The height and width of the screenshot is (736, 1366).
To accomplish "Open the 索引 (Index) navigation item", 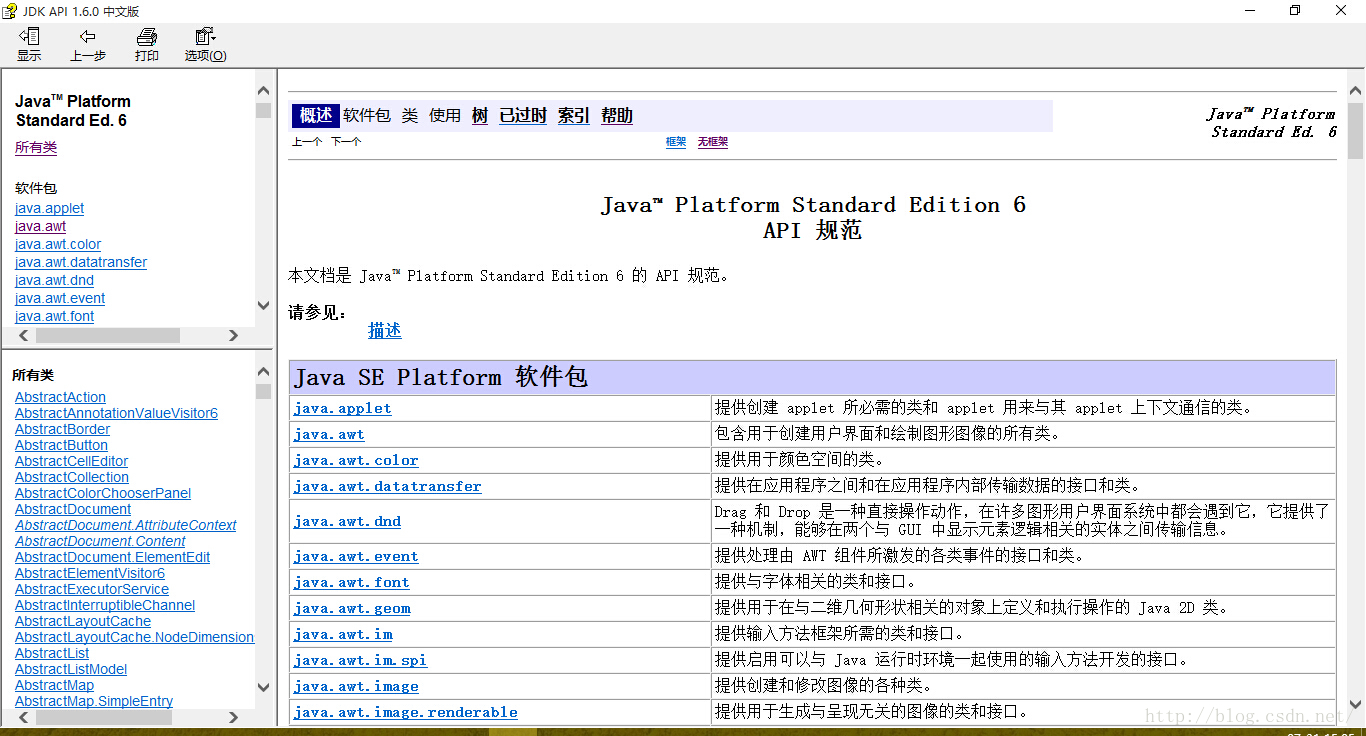I will click(574, 116).
